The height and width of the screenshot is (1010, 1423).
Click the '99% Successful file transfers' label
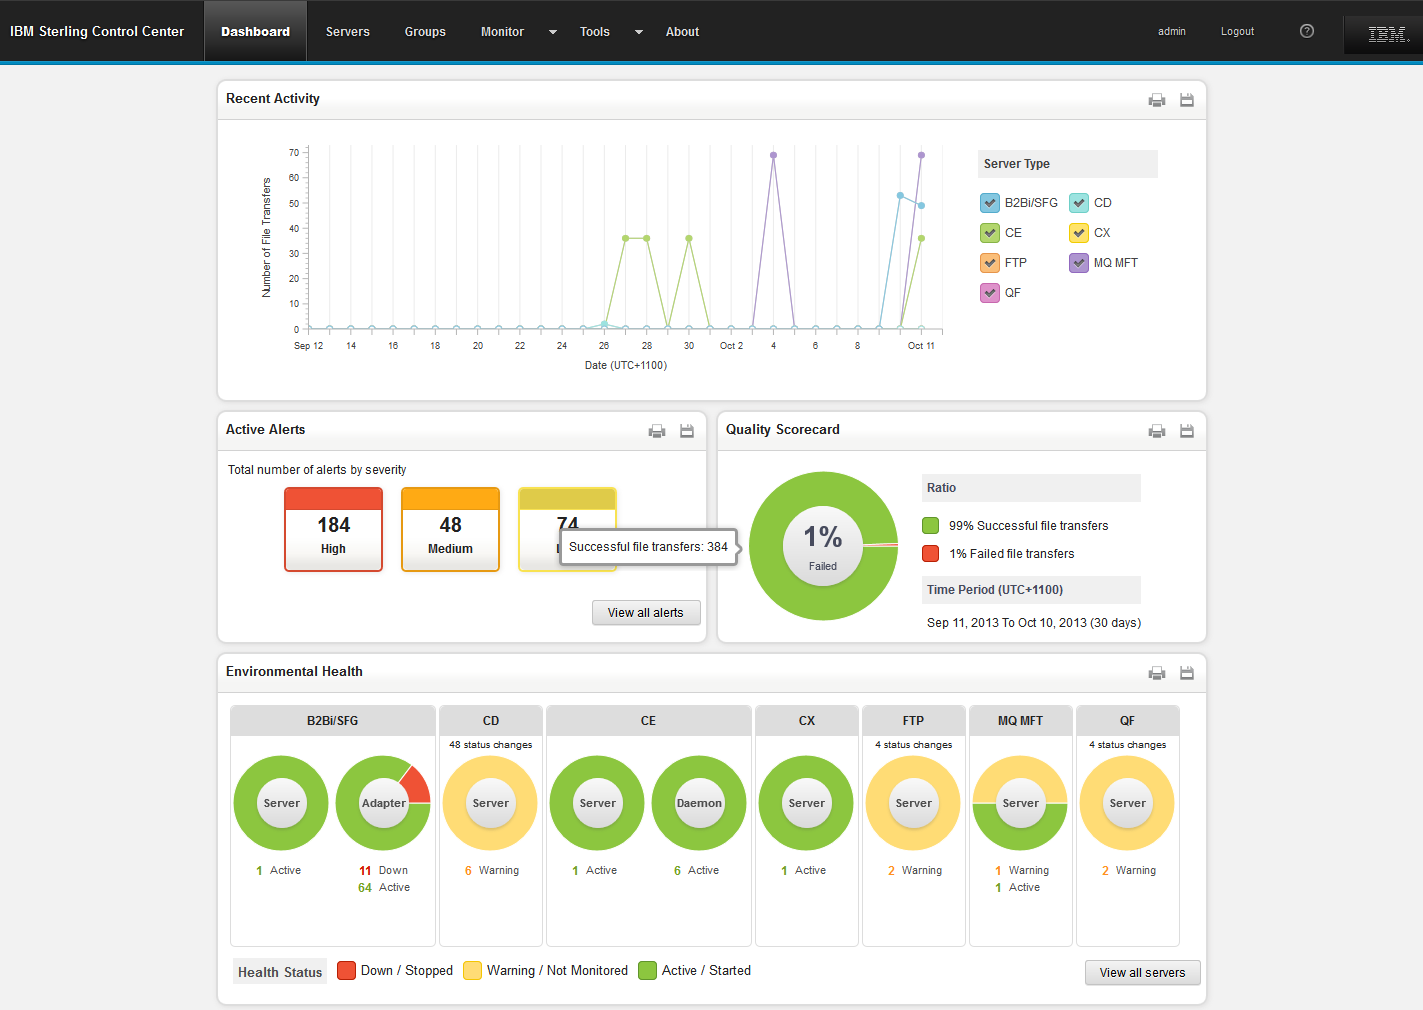pos(1028,526)
